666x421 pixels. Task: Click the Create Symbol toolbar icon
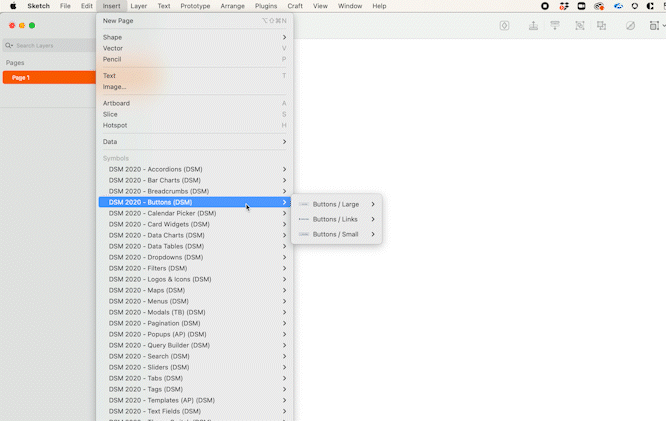click(x=504, y=25)
